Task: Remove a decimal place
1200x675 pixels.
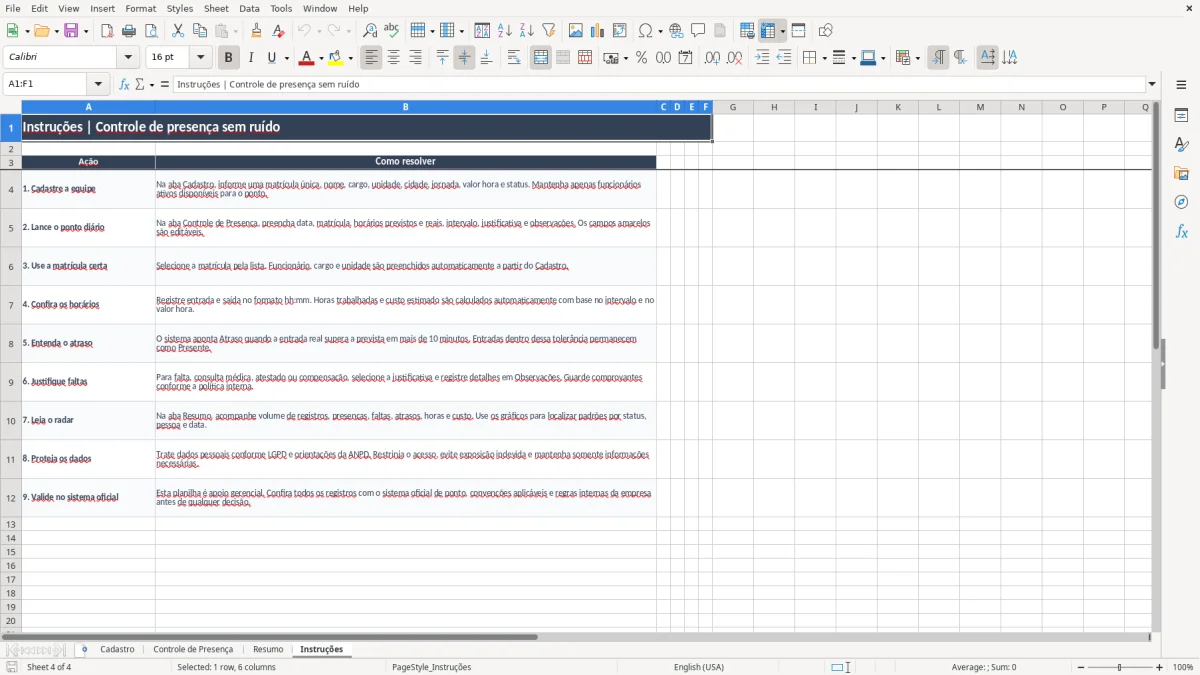Action: coord(734,58)
